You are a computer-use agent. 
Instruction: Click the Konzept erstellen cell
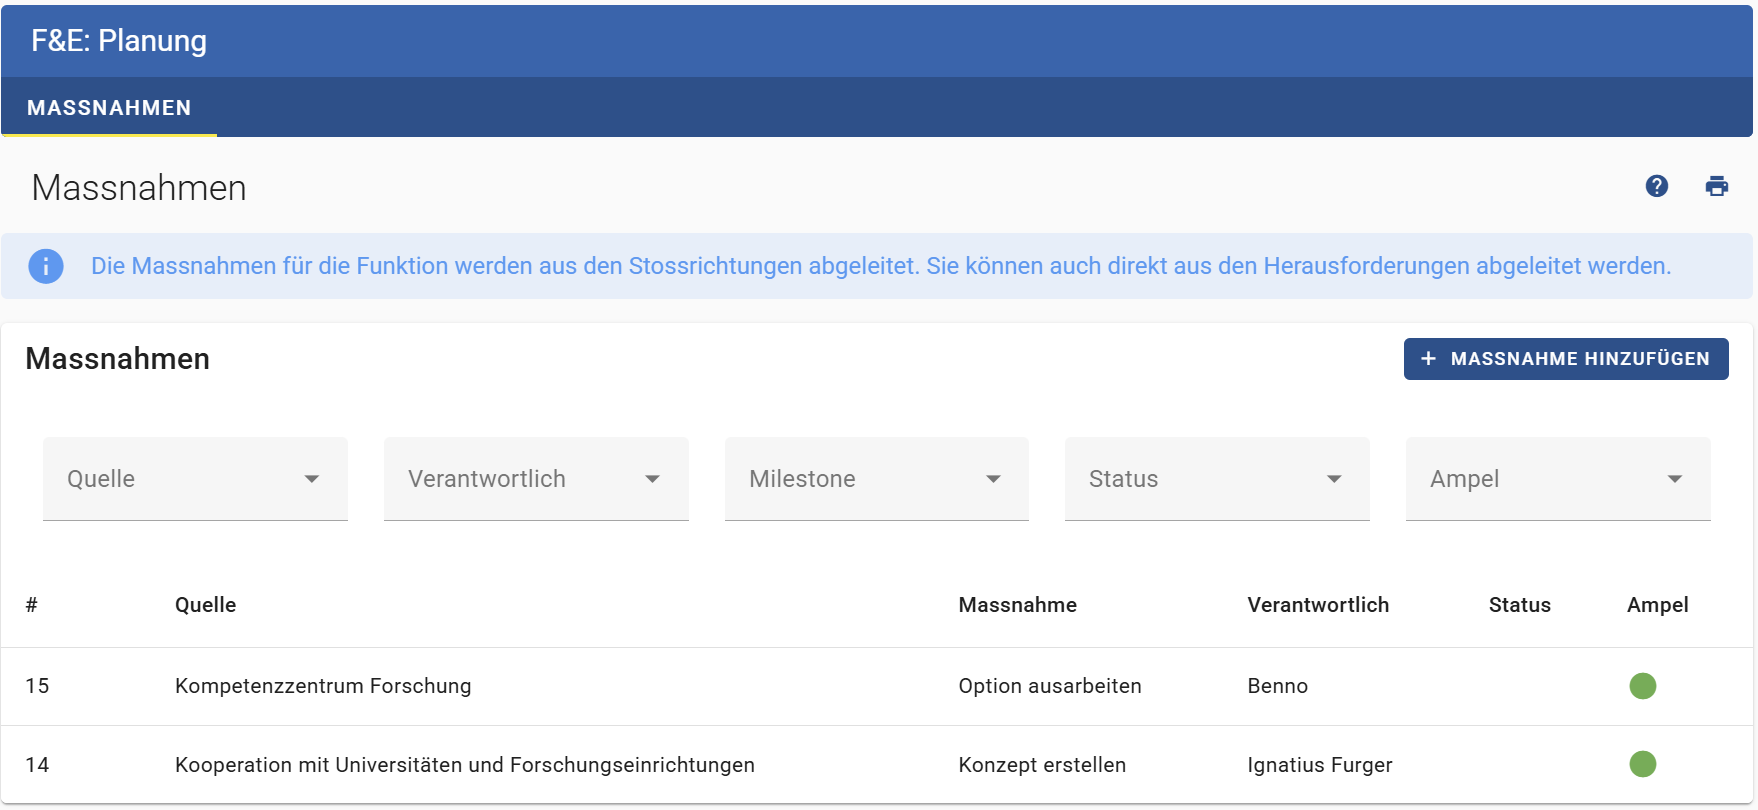click(1042, 765)
